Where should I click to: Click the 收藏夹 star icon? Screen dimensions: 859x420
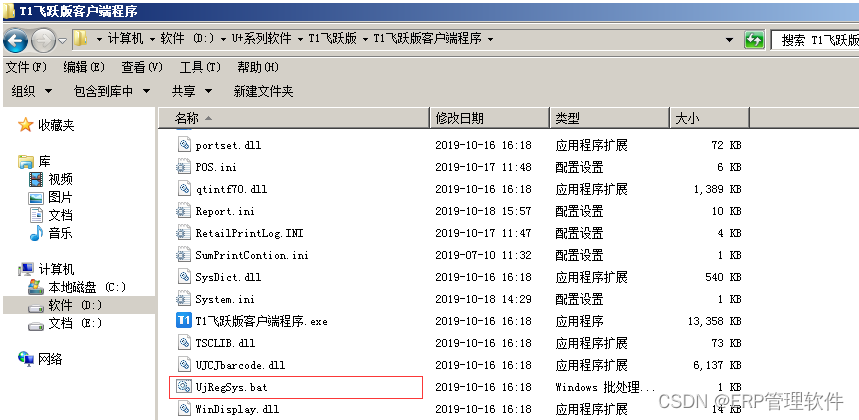(25, 125)
